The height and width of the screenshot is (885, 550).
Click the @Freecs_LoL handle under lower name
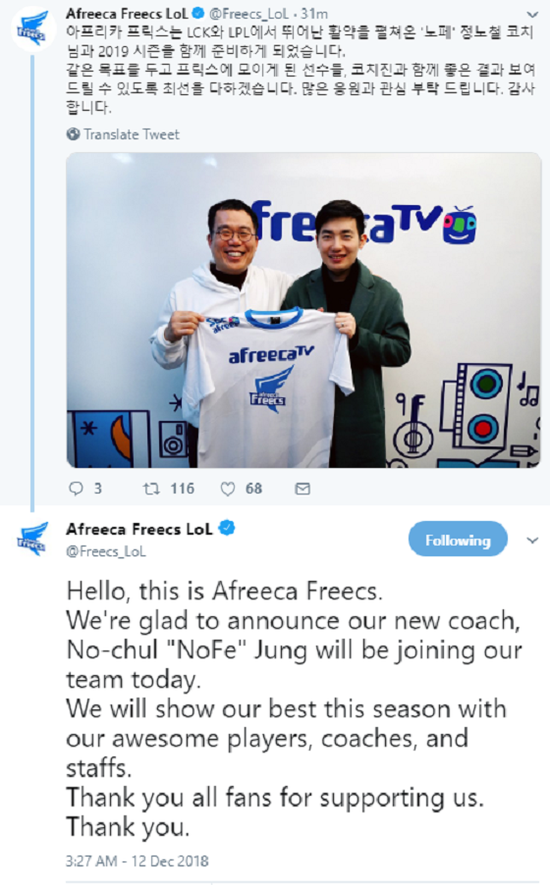tap(106, 551)
